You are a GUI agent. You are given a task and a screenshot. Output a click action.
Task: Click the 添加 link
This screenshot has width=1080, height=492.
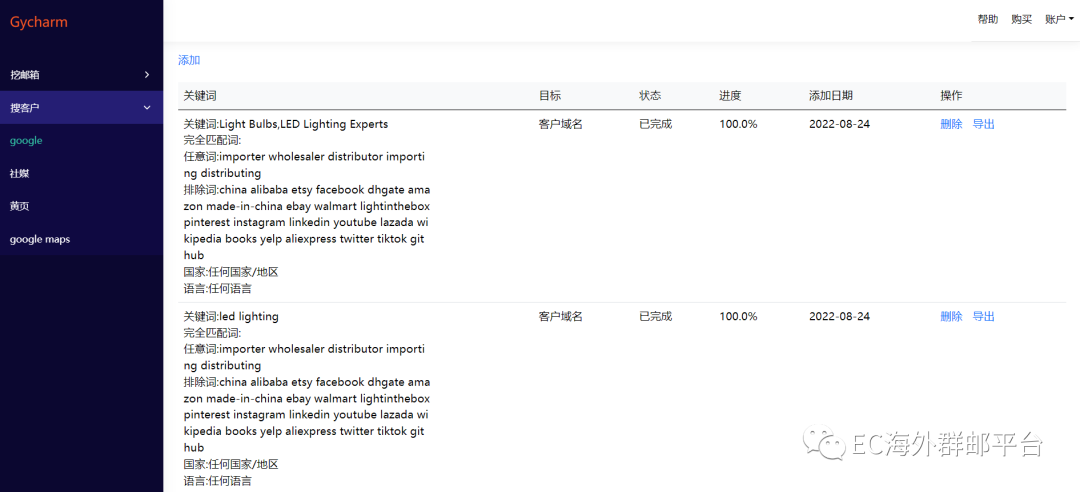point(189,60)
